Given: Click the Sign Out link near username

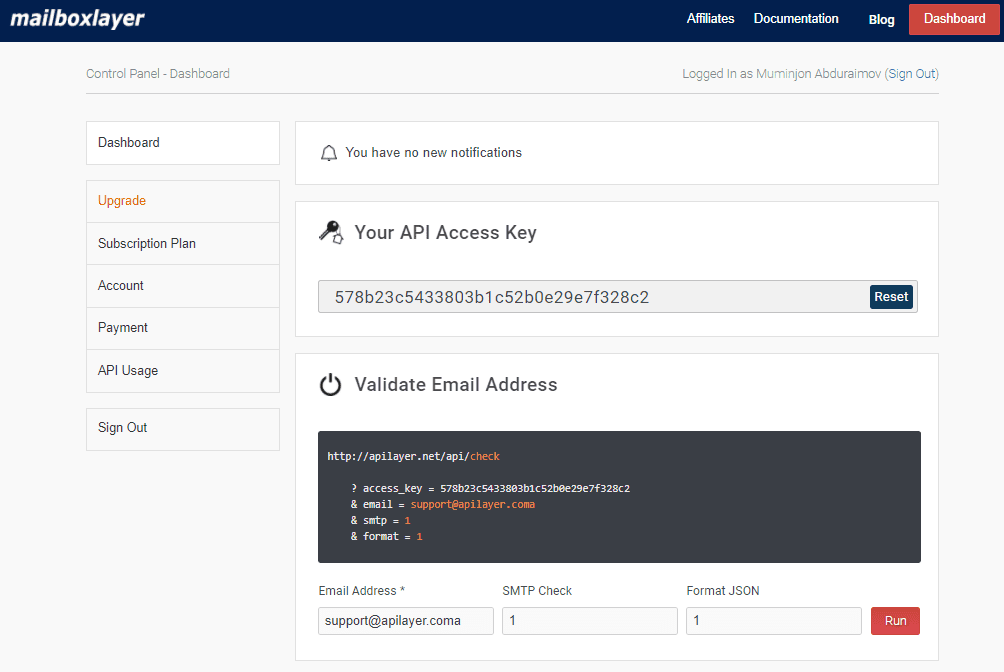Looking at the screenshot, I should (912, 74).
